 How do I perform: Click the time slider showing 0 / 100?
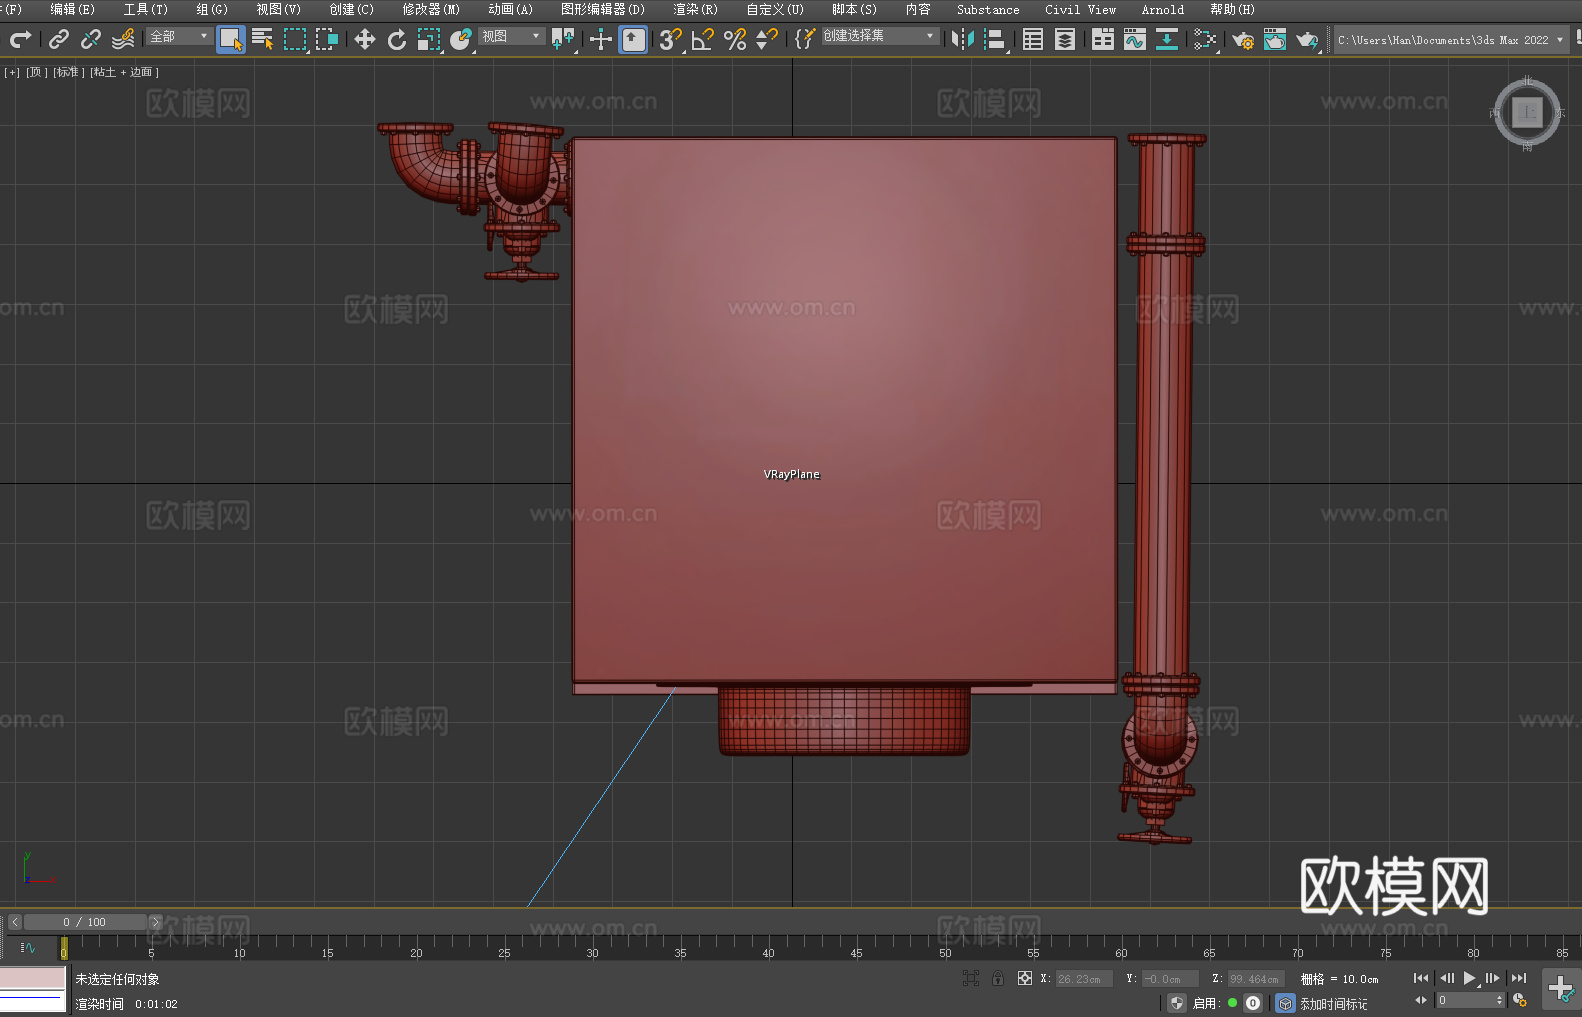coord(85,922)
